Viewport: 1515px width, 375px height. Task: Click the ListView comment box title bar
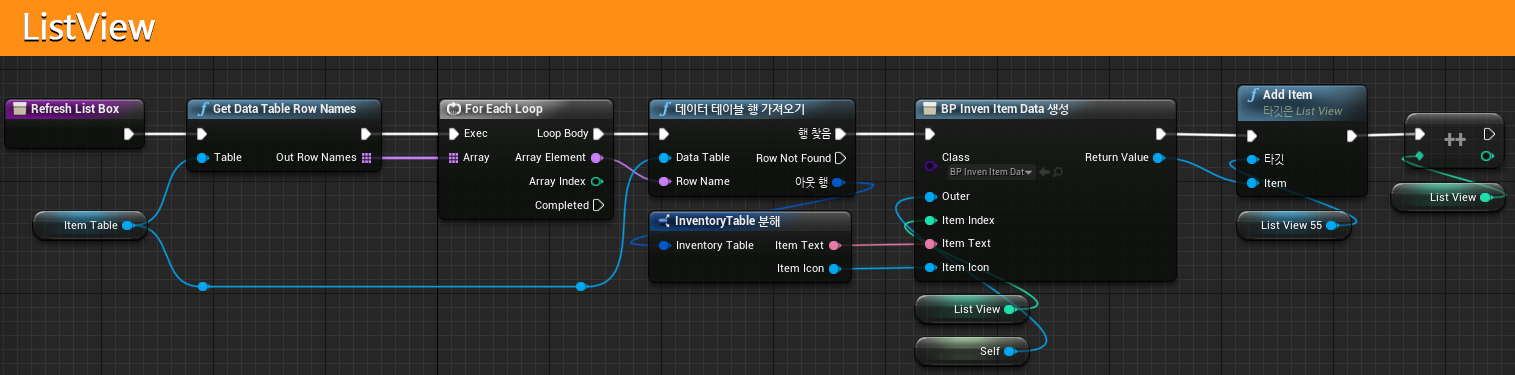coord(757,27)
